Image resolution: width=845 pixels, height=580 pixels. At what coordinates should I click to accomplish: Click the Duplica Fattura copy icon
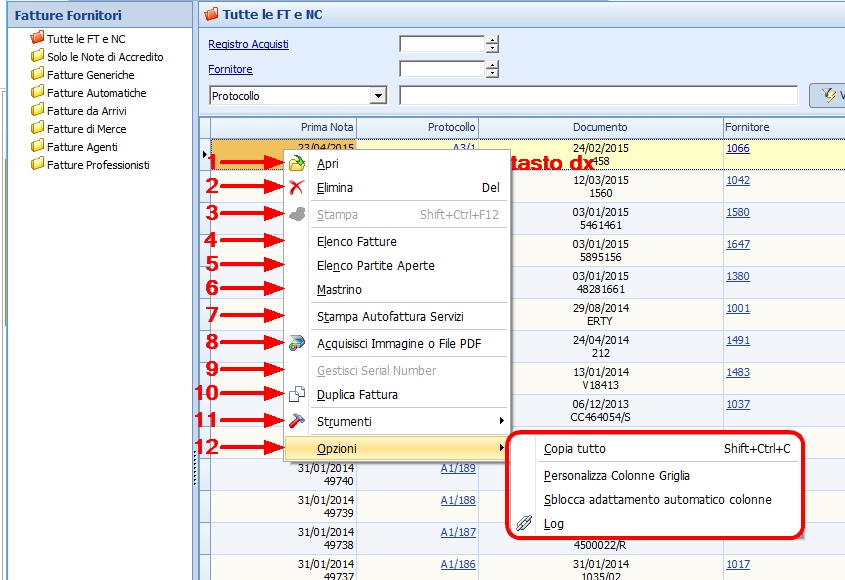[297, 395]
